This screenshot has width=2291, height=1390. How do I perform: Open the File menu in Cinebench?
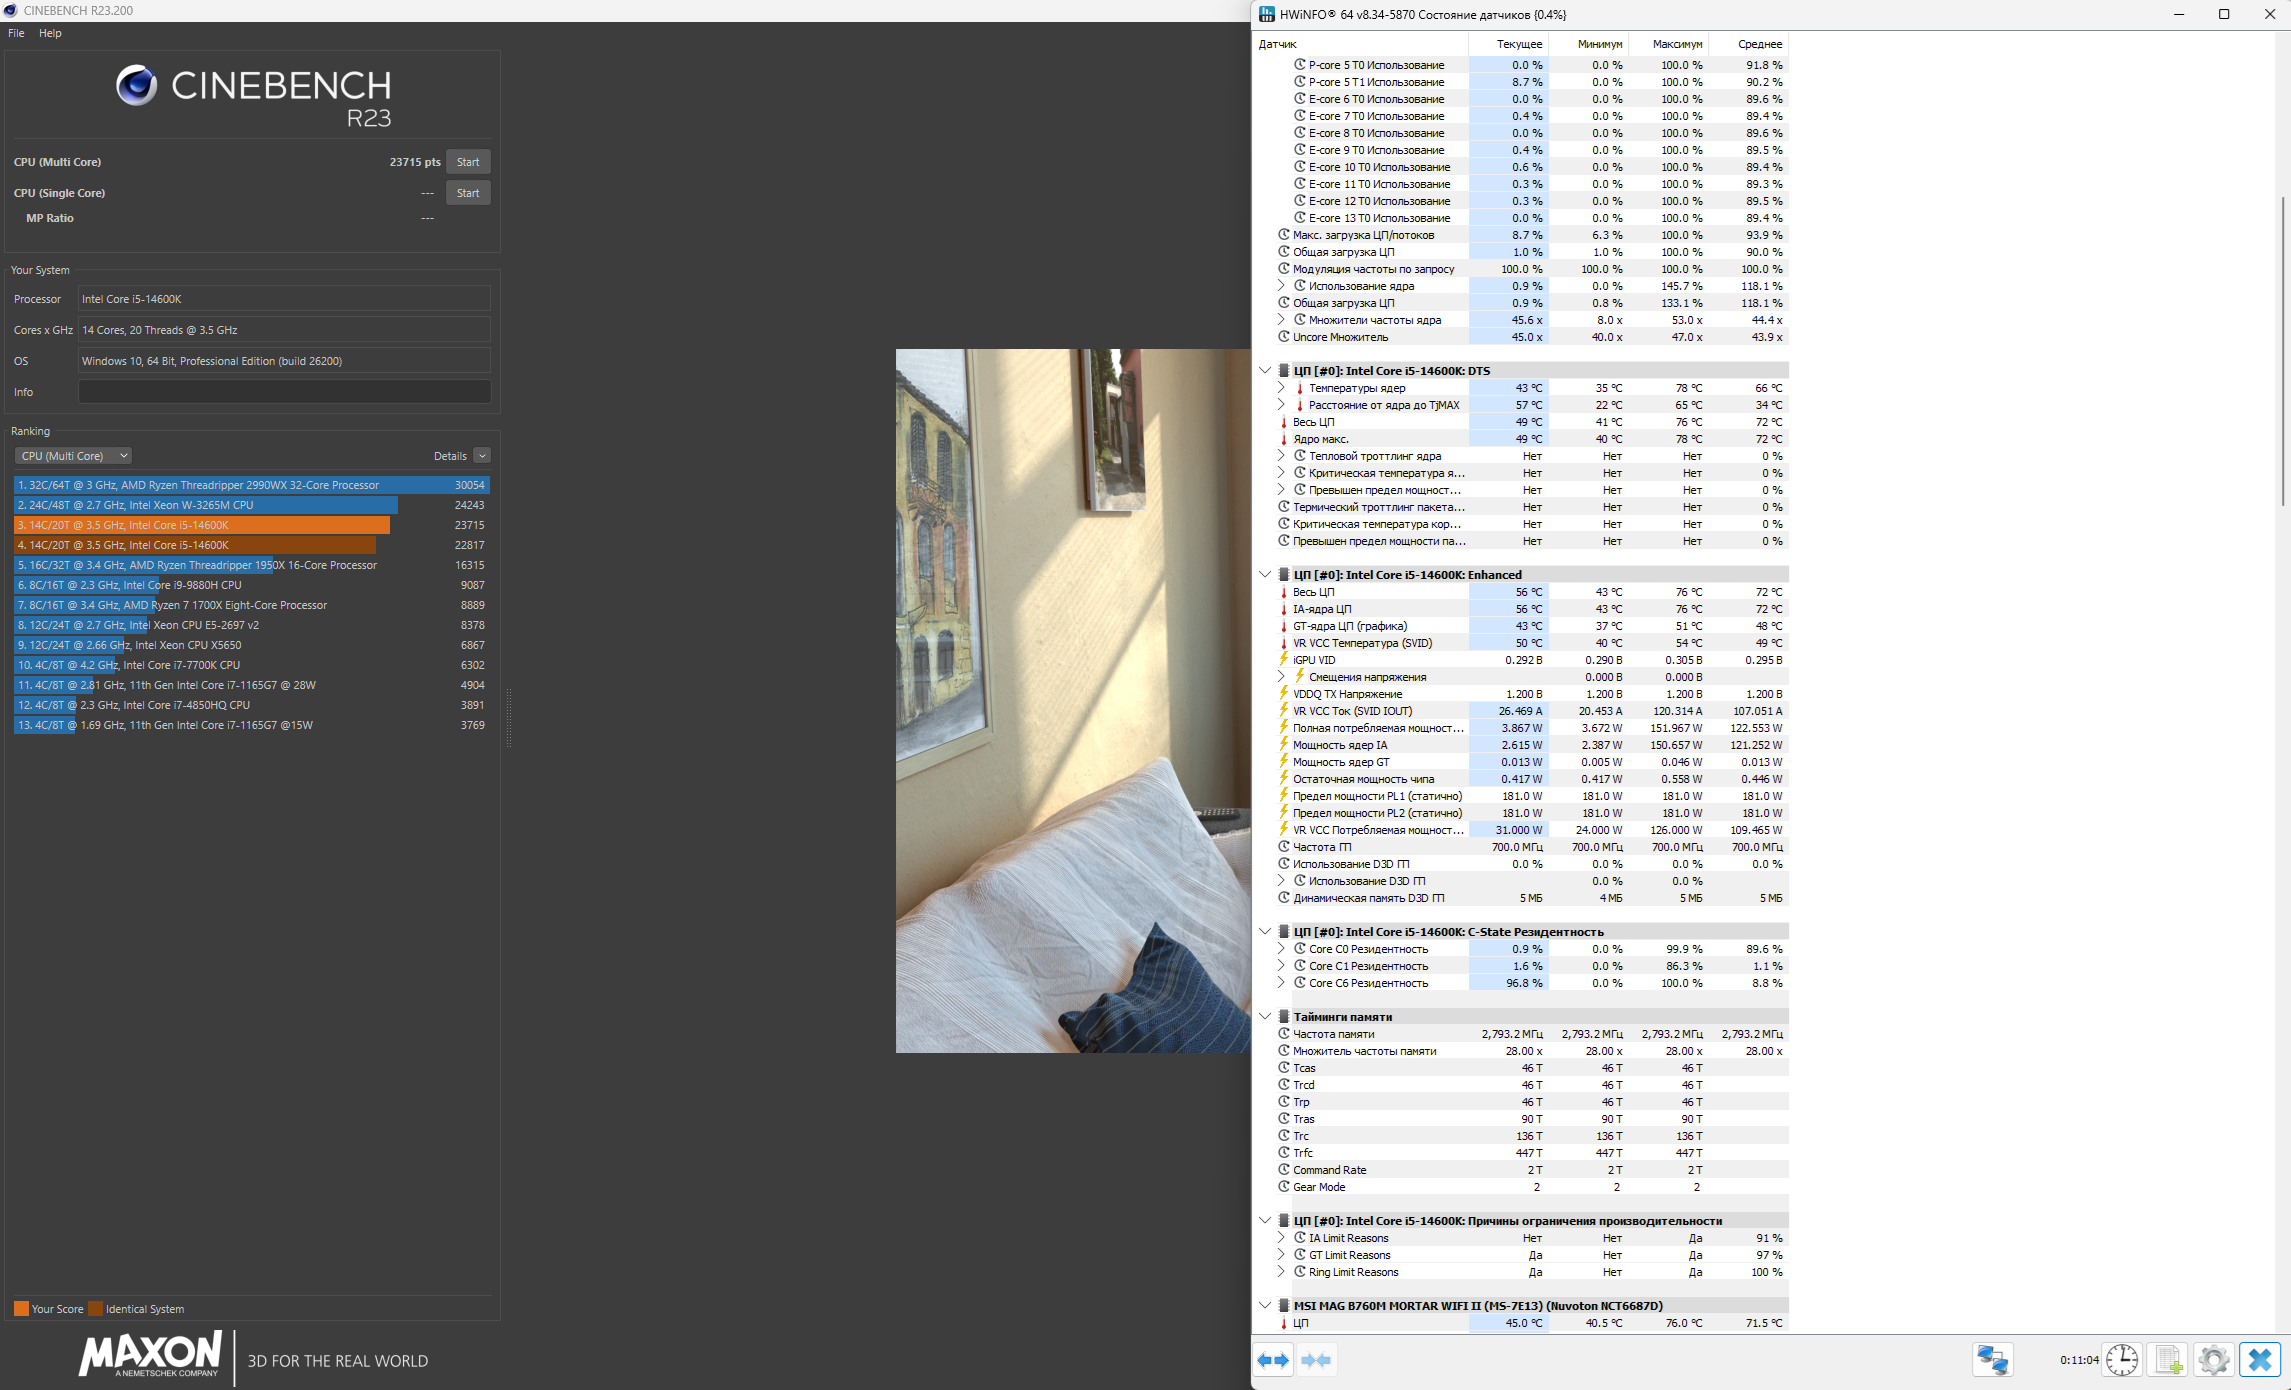tap(16, 33)
